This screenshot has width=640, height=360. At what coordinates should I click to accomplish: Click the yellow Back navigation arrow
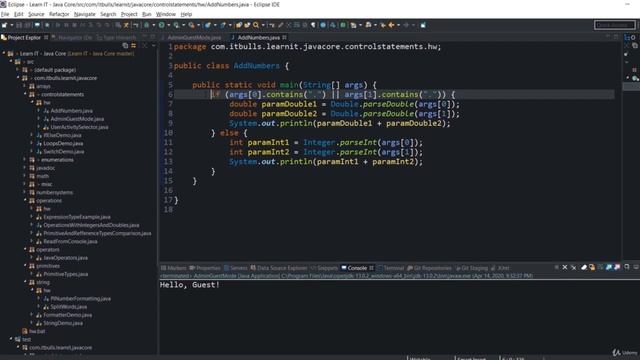click(391, 25)
